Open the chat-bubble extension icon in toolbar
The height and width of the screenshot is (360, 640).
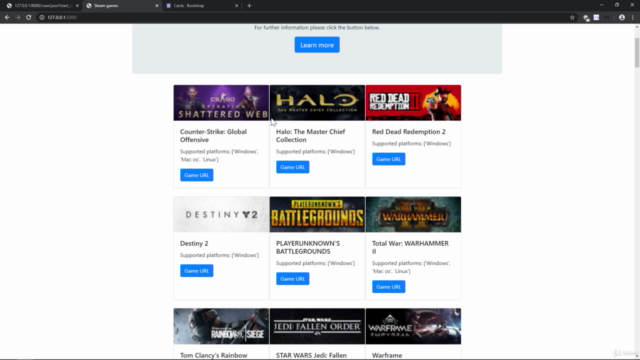click(x=586, y=18)
